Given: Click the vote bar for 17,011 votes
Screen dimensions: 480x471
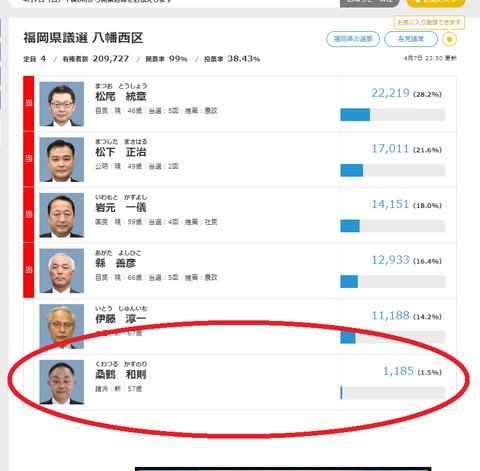Looking at the screenshot, I should [x=393, y=170].
